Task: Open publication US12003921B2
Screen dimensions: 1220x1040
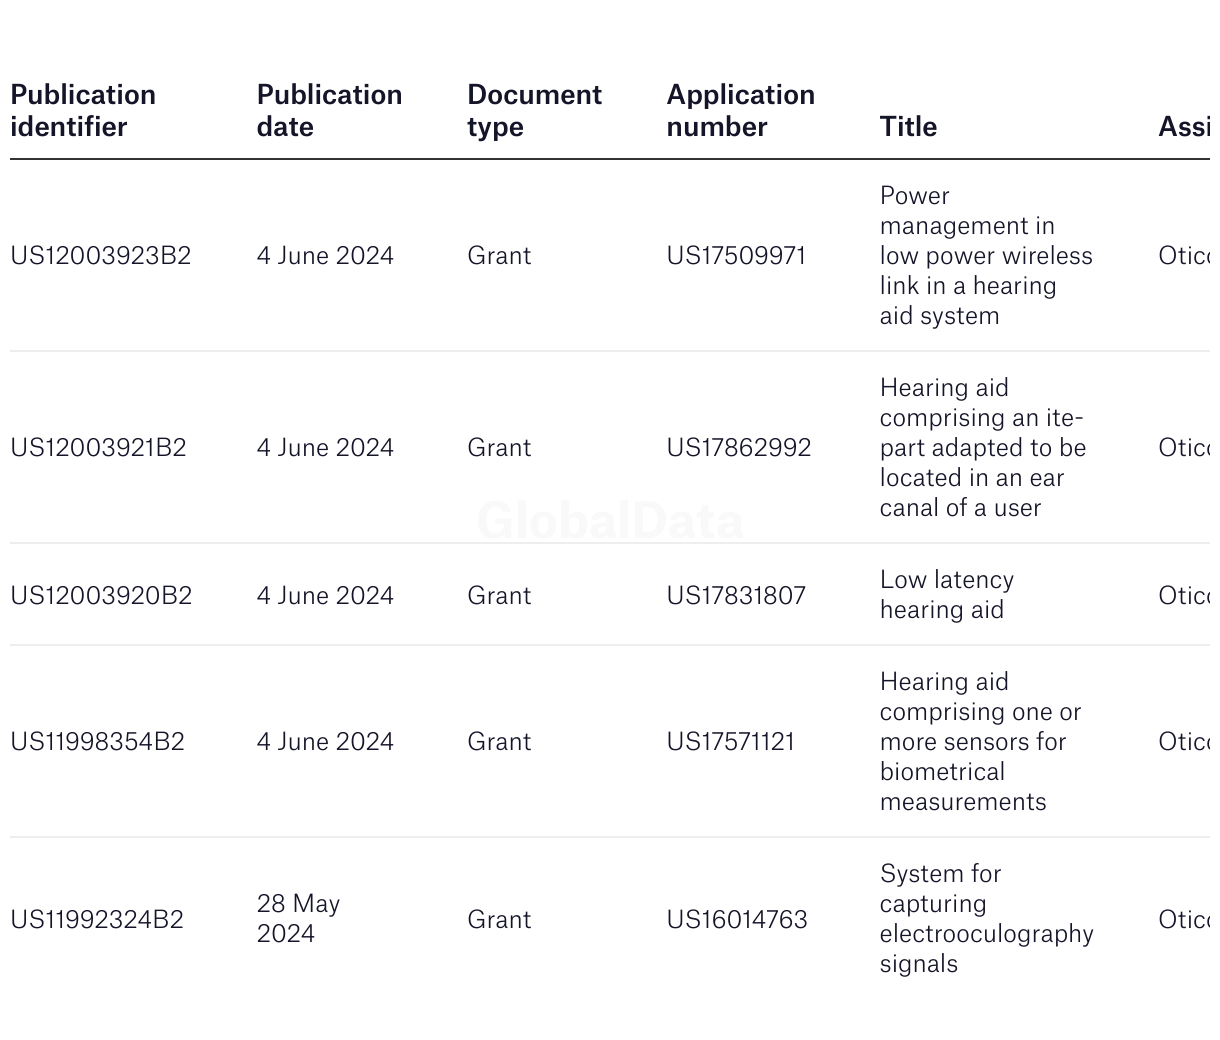Action: 98,448
